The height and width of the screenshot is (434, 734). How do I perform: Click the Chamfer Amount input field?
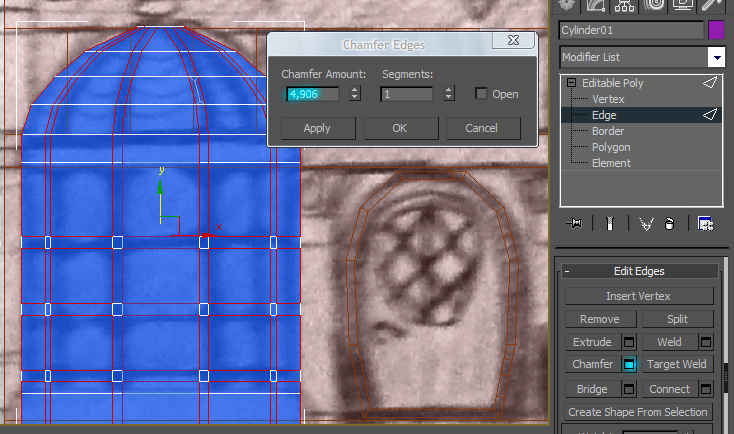tap(314, 94)
